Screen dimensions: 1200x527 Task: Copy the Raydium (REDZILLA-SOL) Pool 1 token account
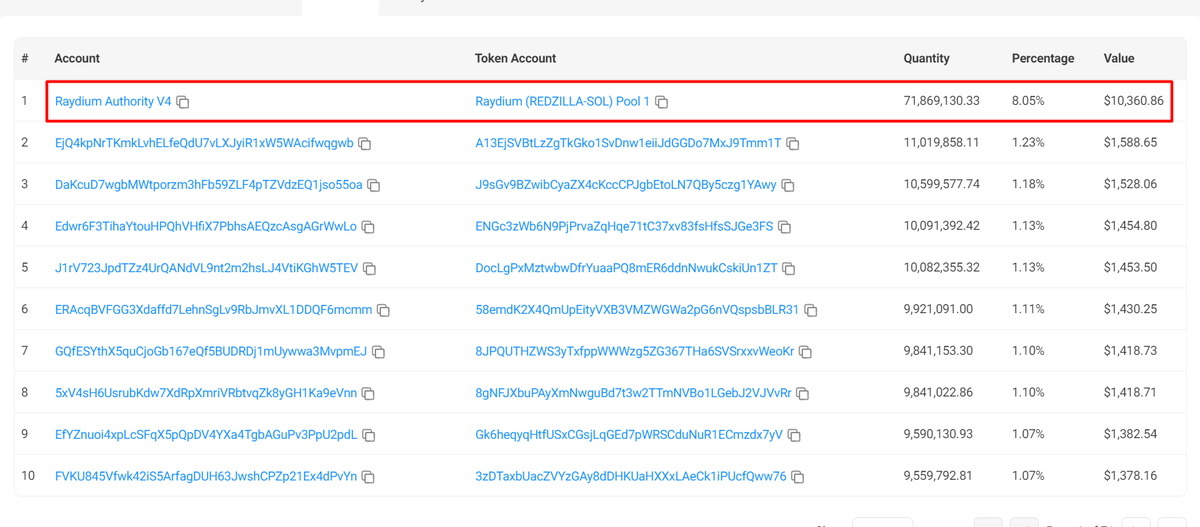click(662, 102)
